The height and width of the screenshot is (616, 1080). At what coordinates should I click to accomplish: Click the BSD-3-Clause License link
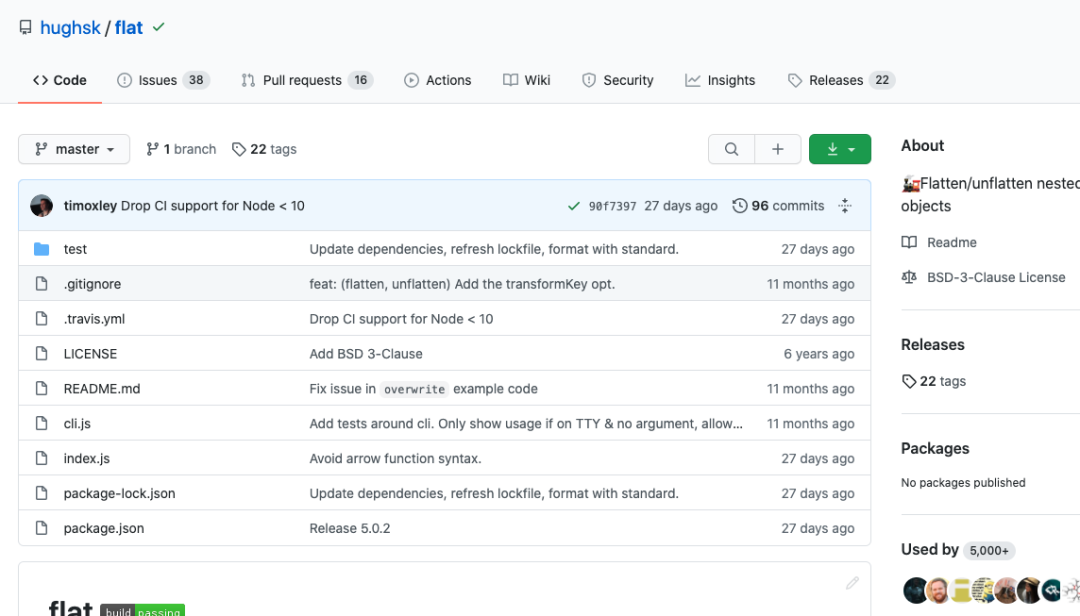[x=995, y=277]
